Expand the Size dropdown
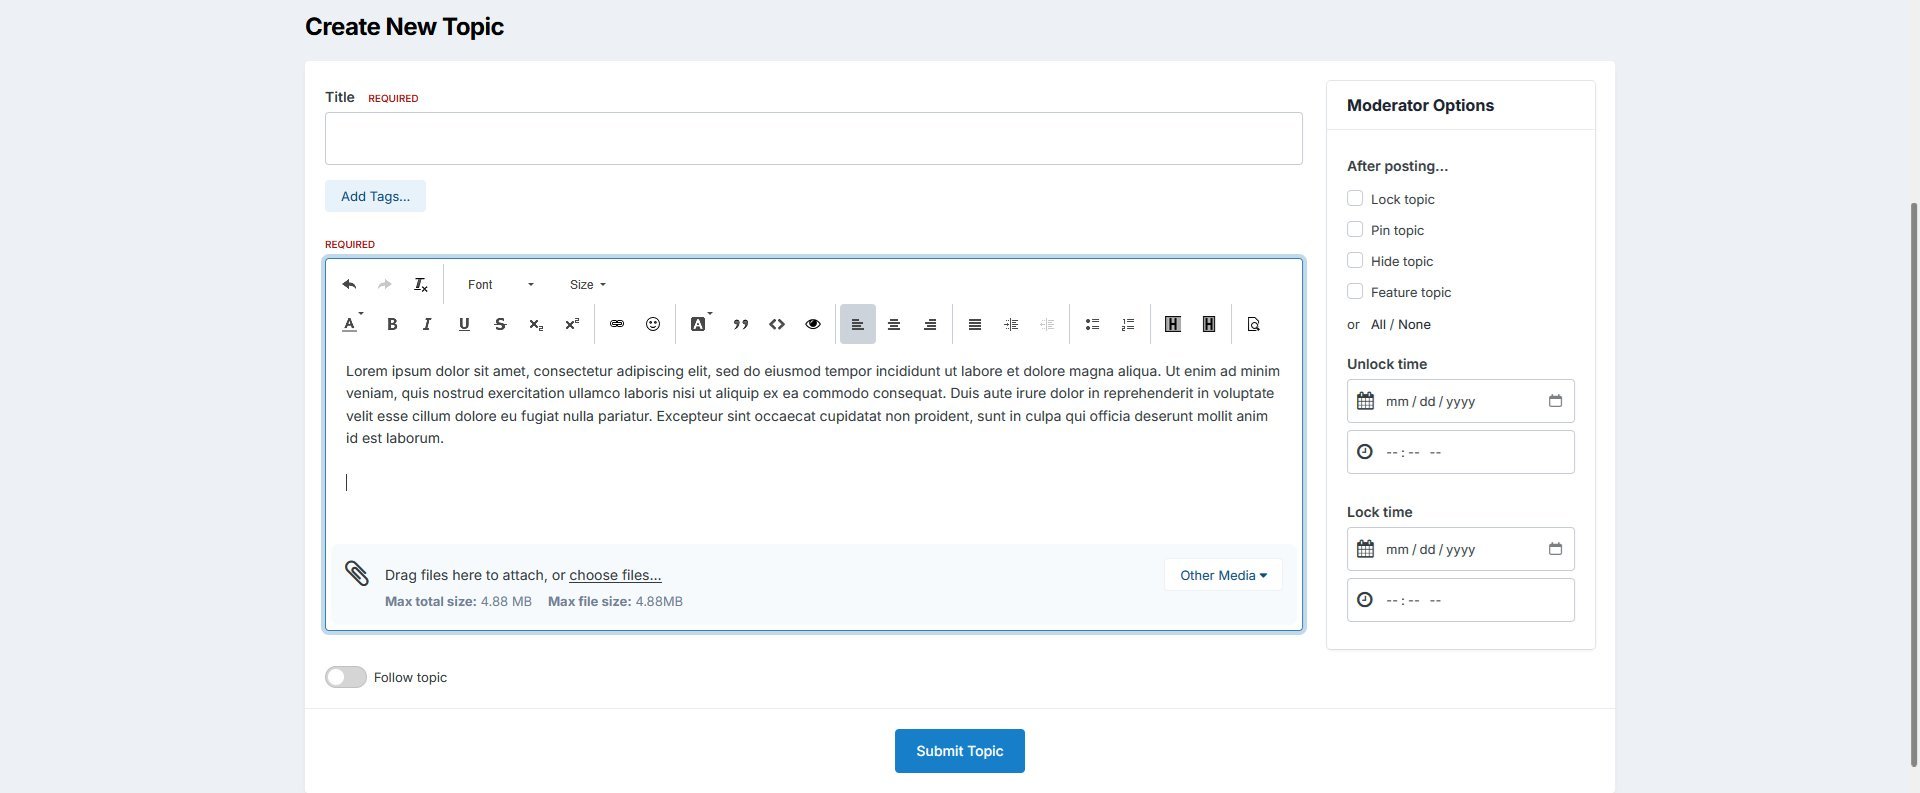 588,285
